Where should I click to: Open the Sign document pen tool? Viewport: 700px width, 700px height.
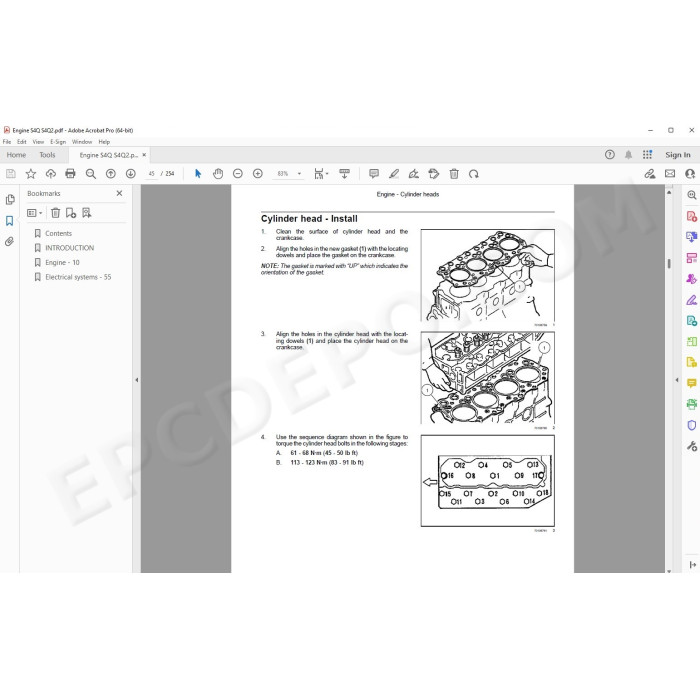coord(414,174)
